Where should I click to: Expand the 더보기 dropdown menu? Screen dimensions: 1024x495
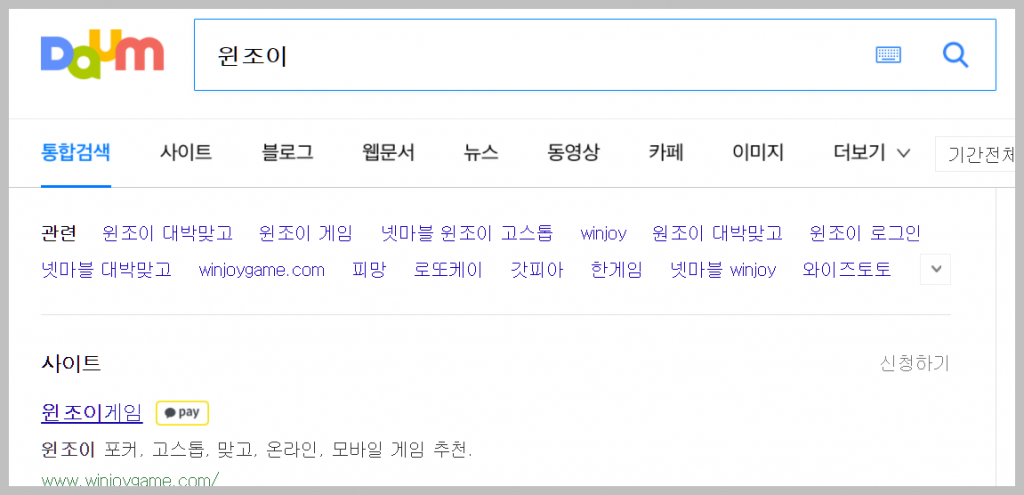click(872, 153)
